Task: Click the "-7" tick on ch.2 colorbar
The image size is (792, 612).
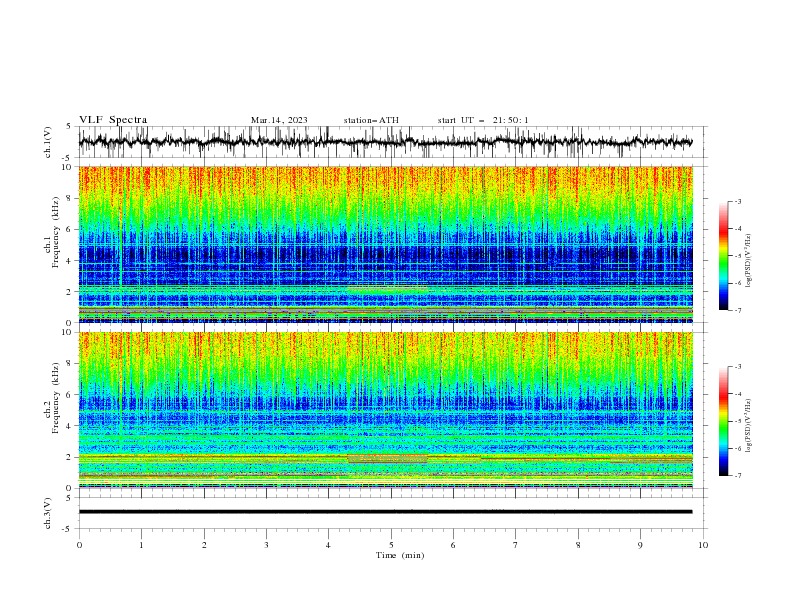Action: 738,476
